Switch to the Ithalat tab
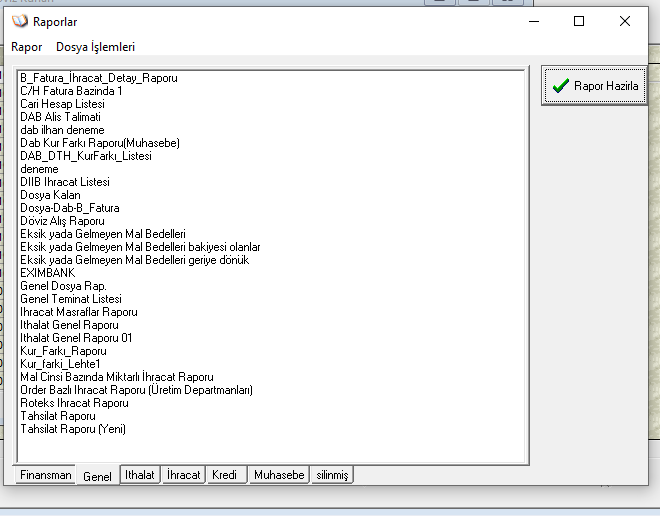Viewport: 660px width, 516px height. click(x=140, y=475)
